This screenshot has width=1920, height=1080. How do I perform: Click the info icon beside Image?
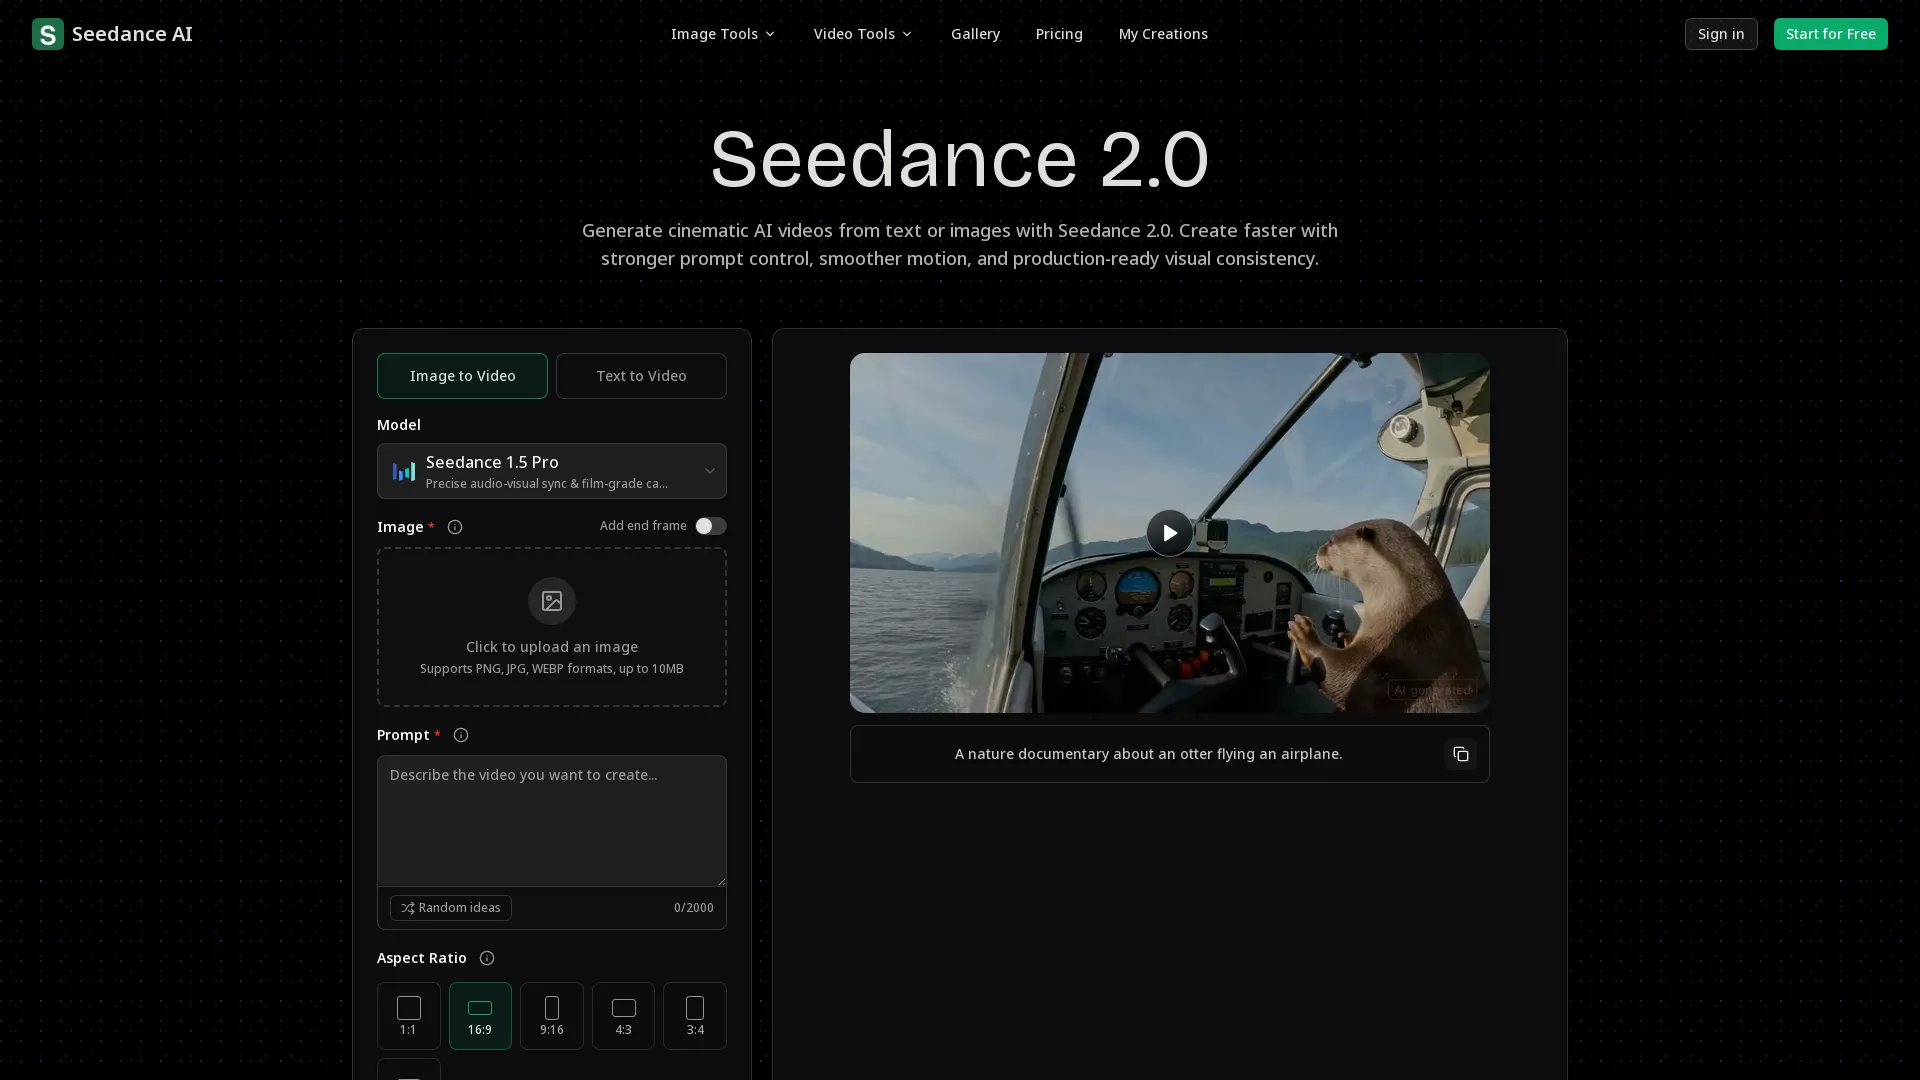(455, 527)
